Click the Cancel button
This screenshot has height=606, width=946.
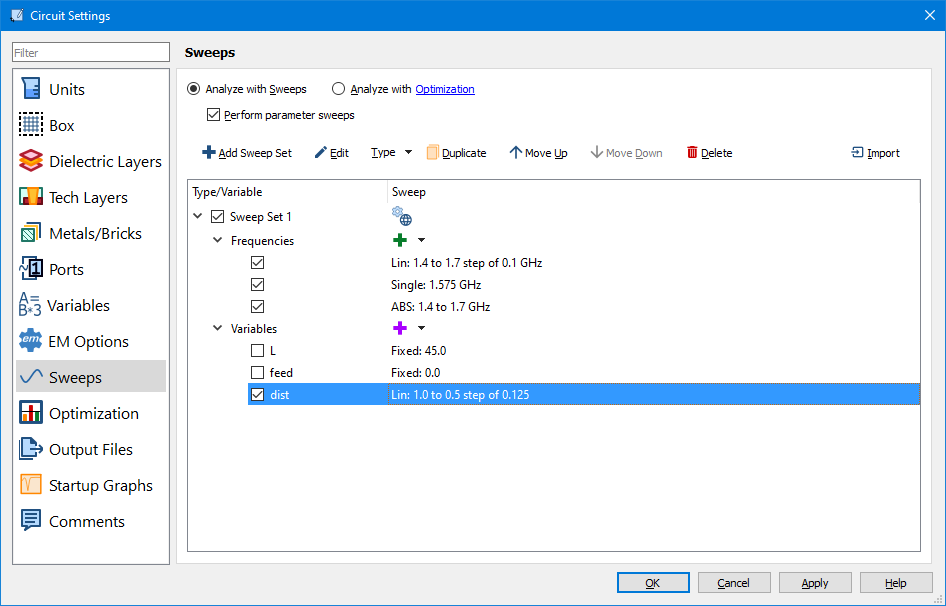734,583
